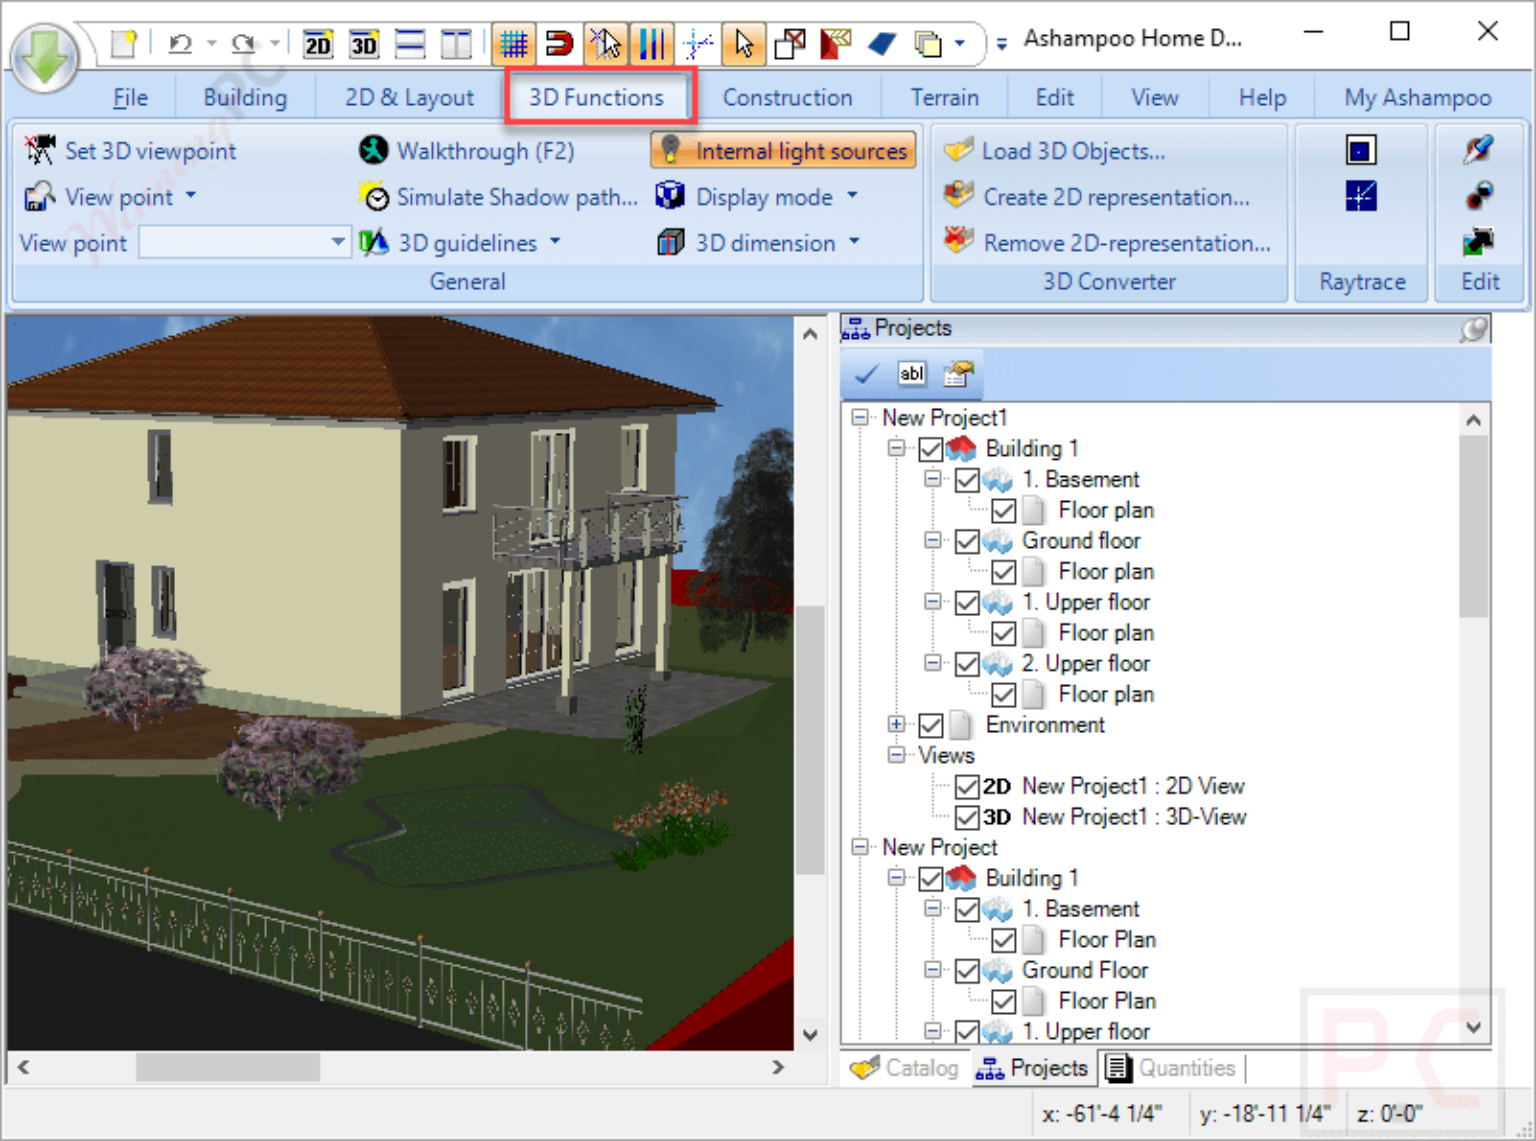1536x1141 pixels.
Task: Toggle the Ground Floor checkbox in New Project
Action: 967,970
